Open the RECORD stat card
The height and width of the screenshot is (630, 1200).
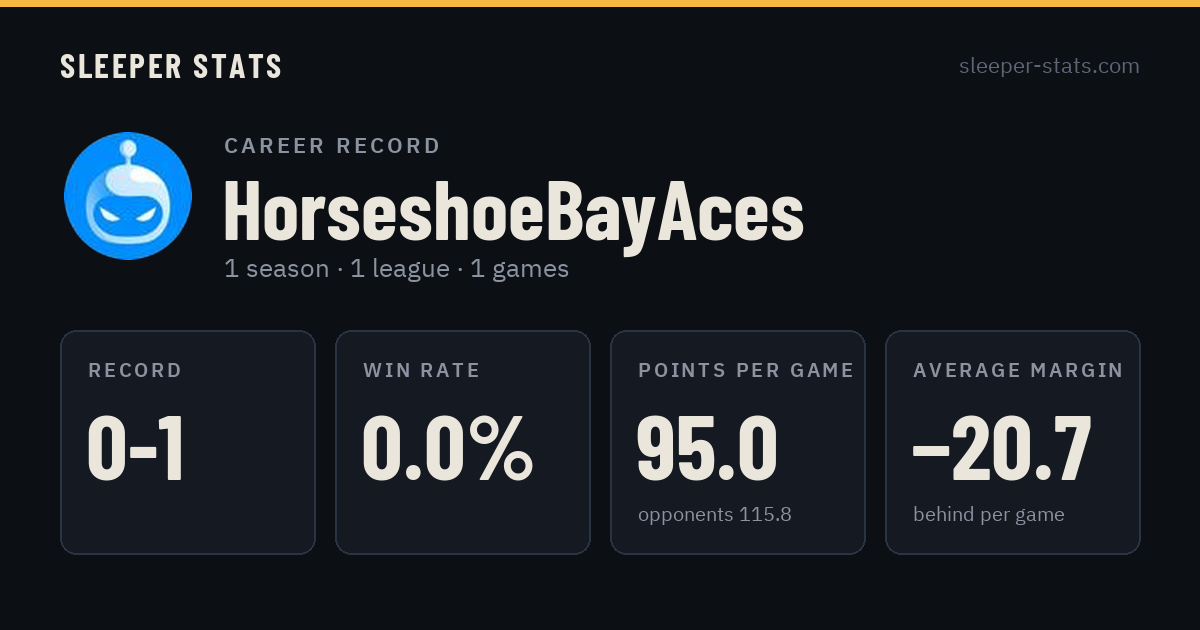188,442
